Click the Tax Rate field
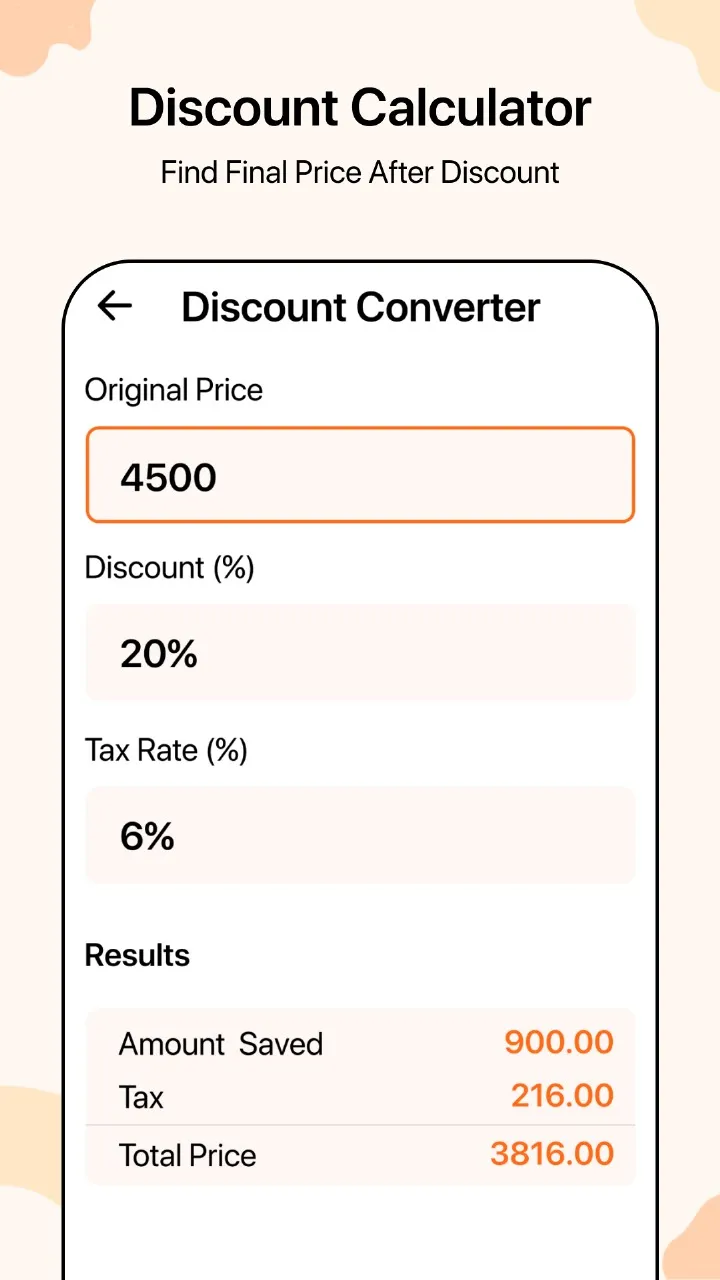 [360, 835]
